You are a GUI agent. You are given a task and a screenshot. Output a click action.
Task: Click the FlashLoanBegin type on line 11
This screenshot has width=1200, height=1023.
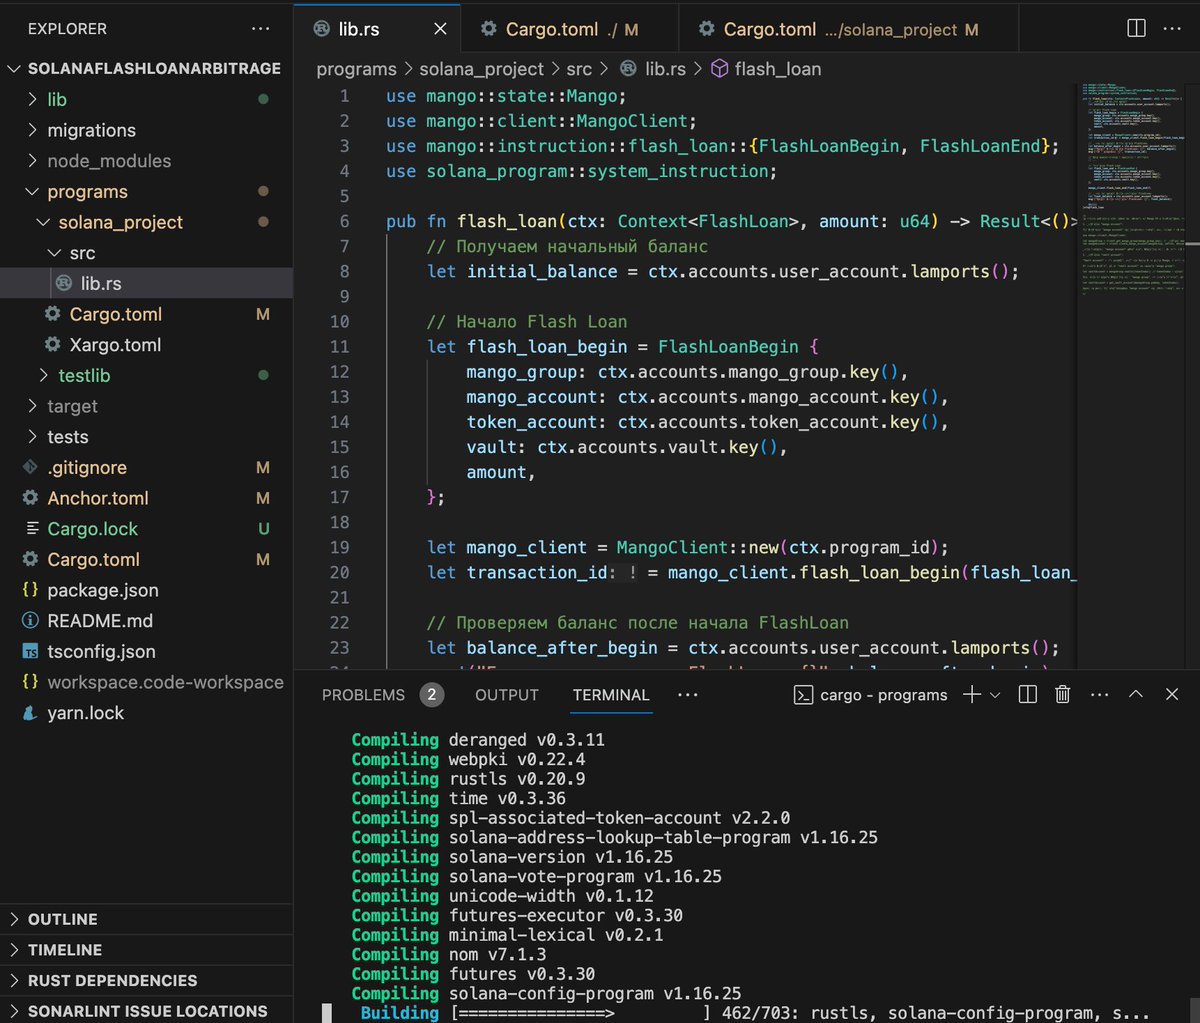coord(730,347)
